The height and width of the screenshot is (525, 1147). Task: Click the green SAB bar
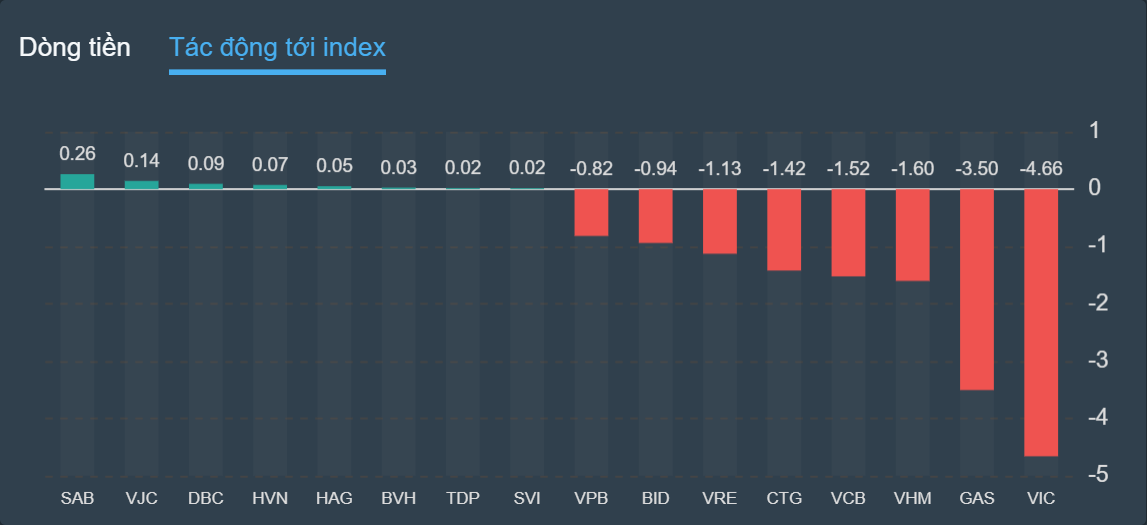(x=77, y=181)
